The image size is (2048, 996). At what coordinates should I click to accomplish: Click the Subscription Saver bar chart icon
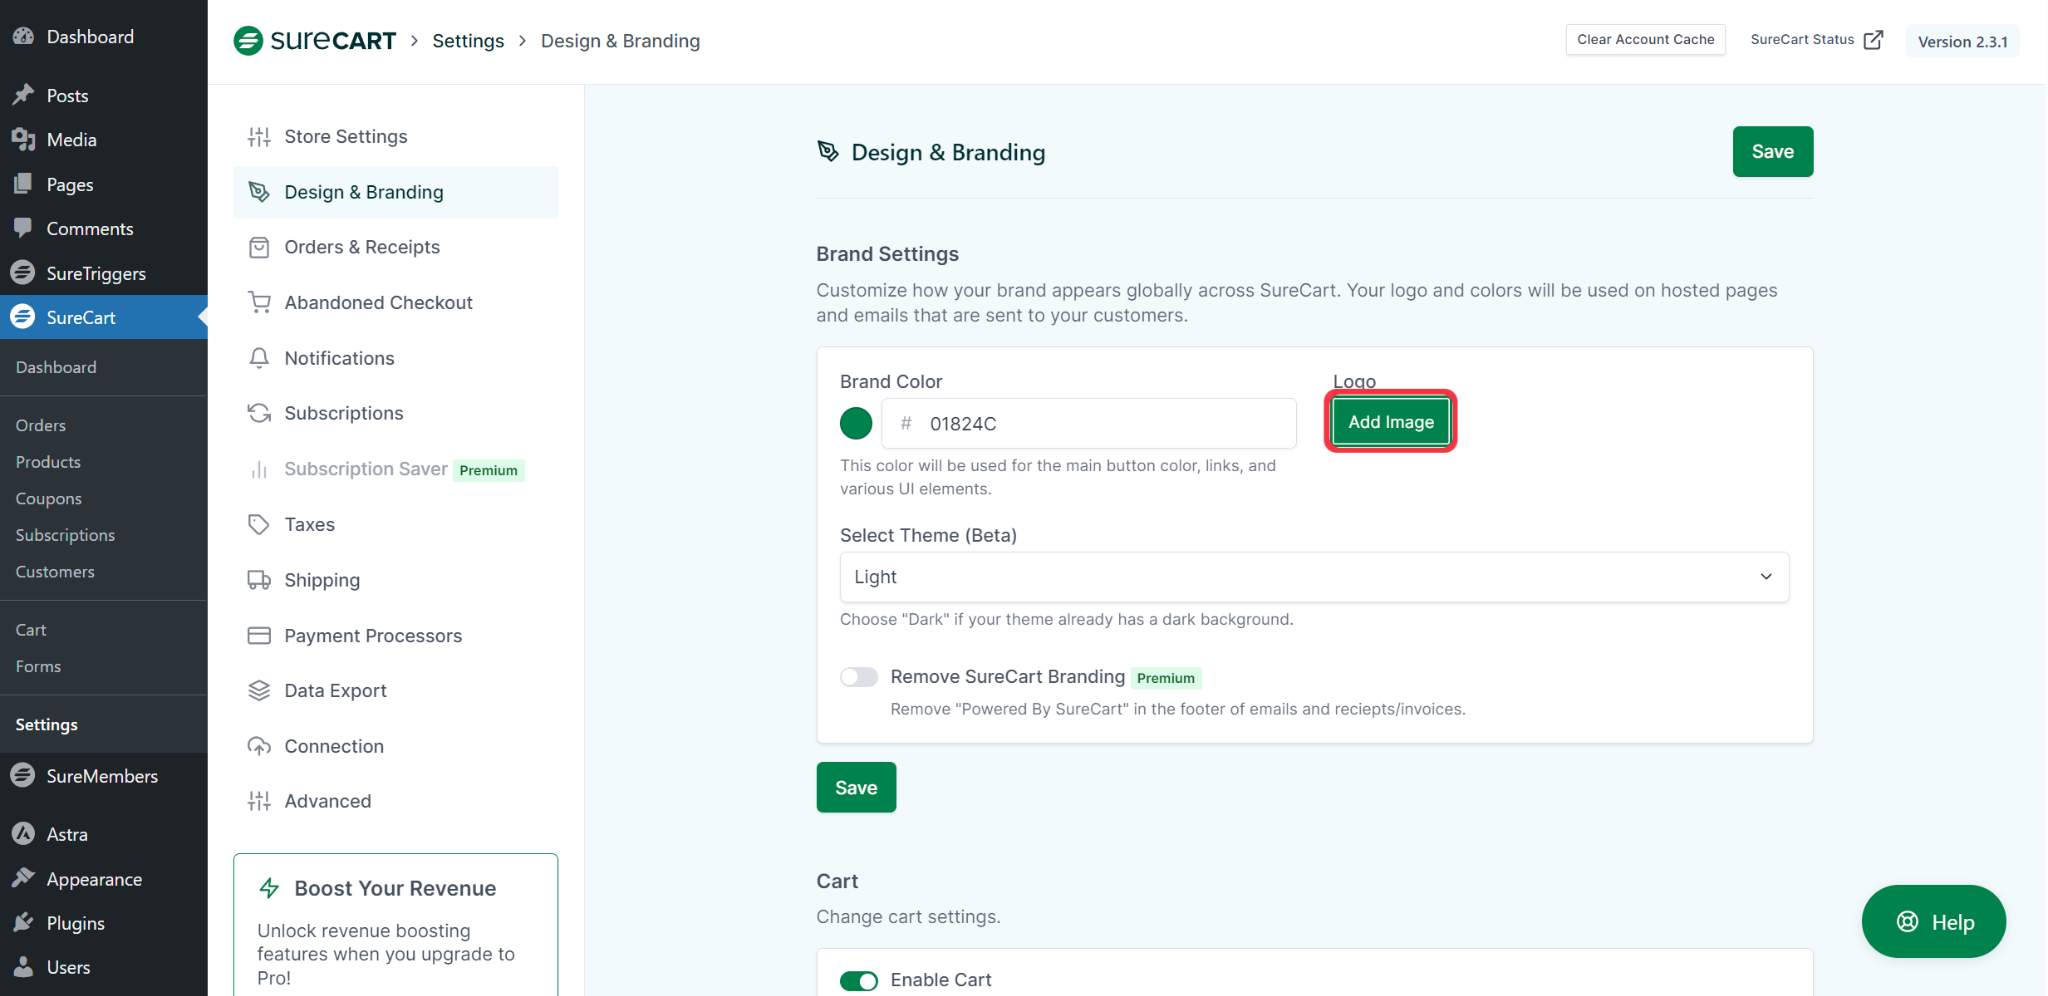point(259,469)
